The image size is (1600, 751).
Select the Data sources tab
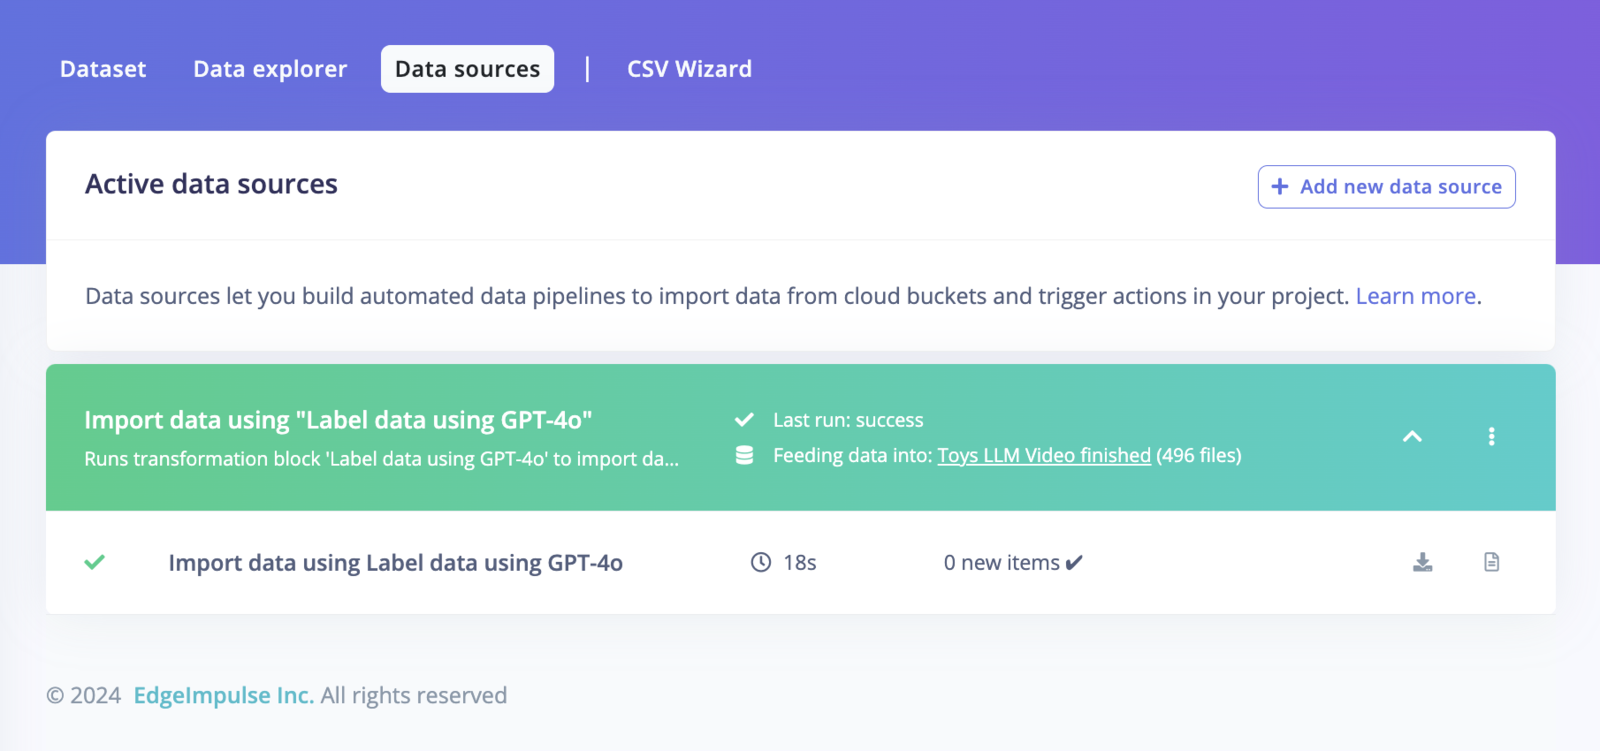point(467,69)
